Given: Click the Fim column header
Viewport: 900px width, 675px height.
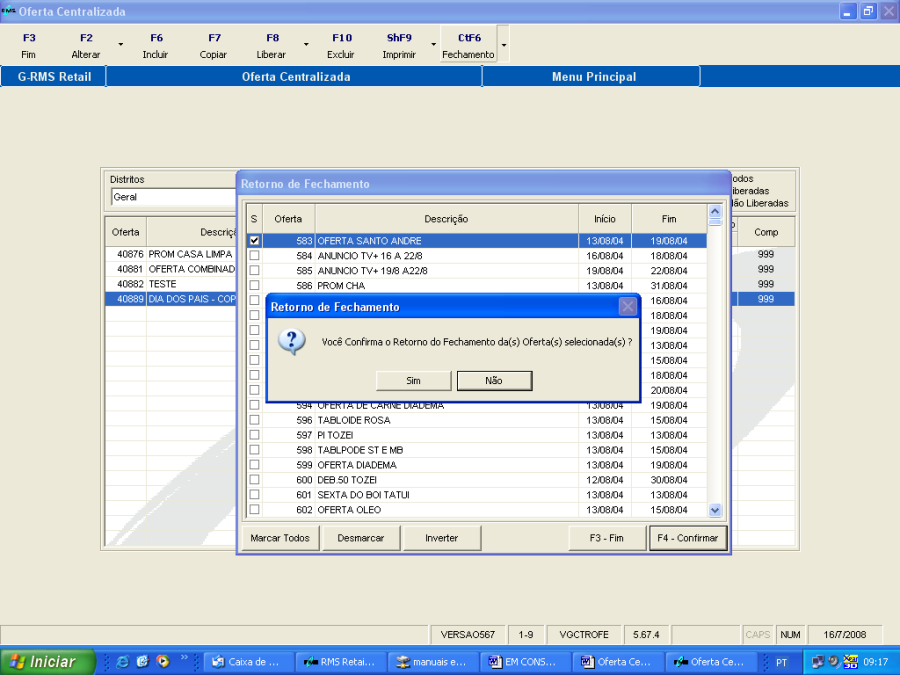Looking at the screenshot, I should 669,219.
